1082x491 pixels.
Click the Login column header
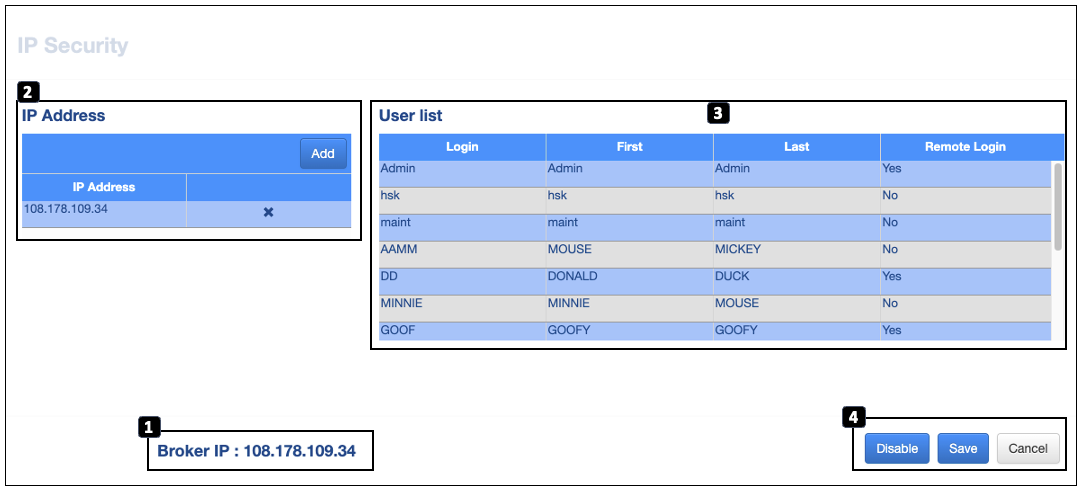[462, 147]
